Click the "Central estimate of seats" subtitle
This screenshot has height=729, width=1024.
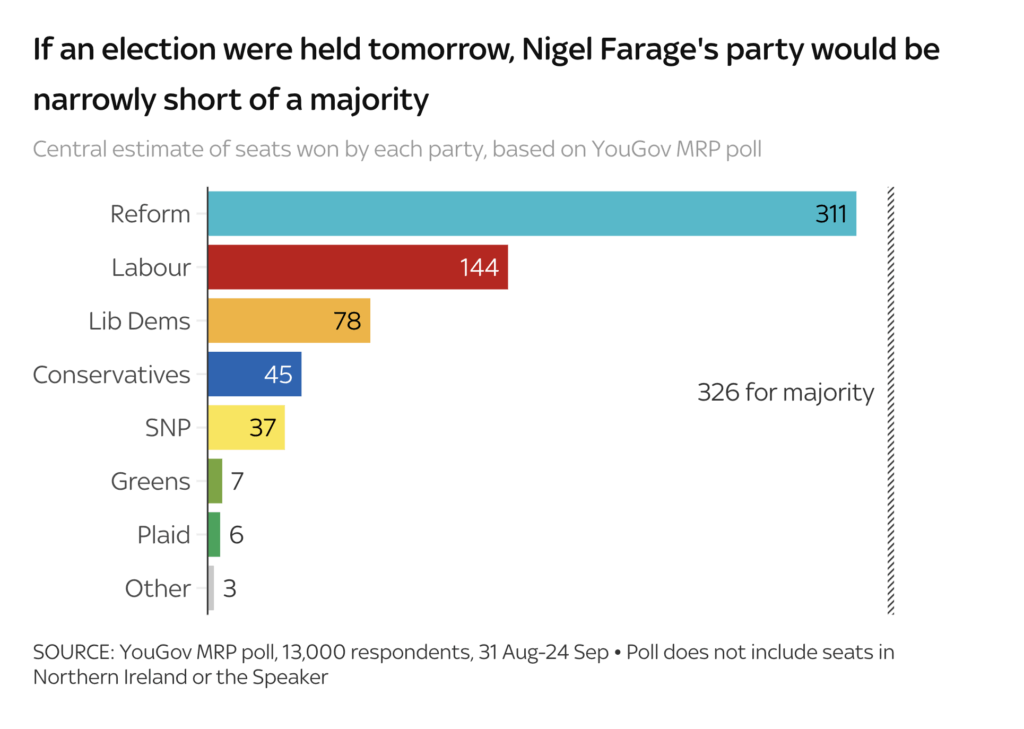pos(397,150)
